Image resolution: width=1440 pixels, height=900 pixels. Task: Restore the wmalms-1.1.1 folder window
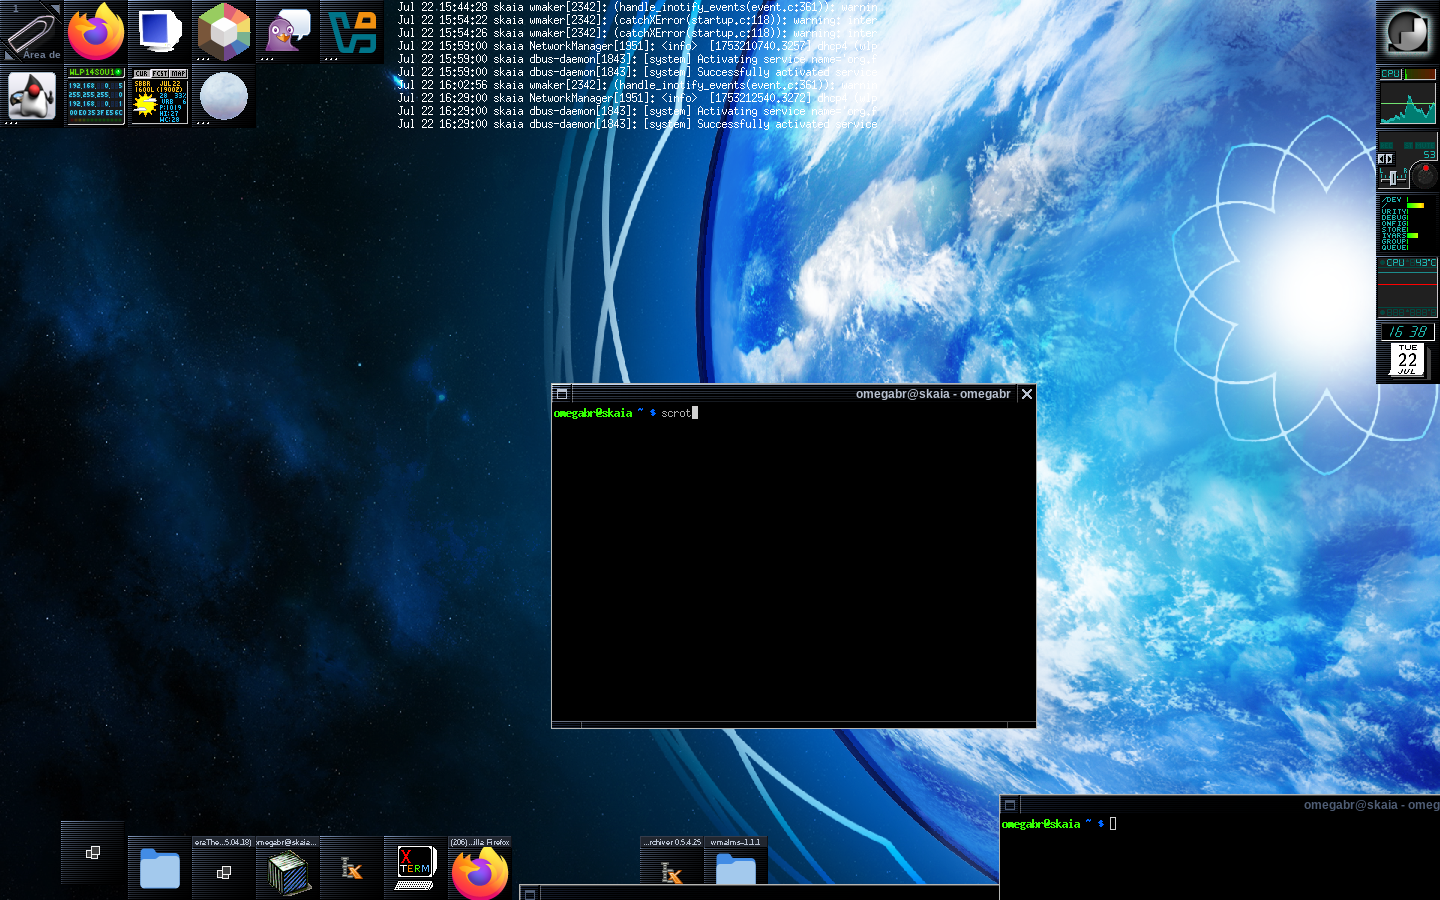tap(736, 862)
